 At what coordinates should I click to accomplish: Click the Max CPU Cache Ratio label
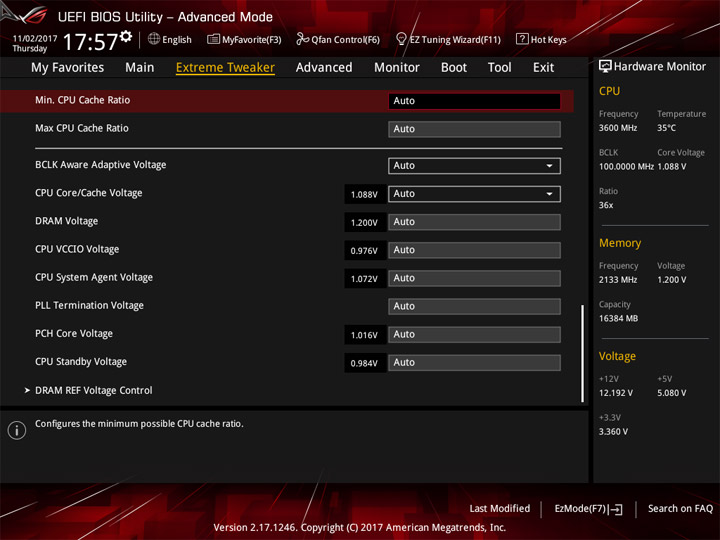pos(82,128)
